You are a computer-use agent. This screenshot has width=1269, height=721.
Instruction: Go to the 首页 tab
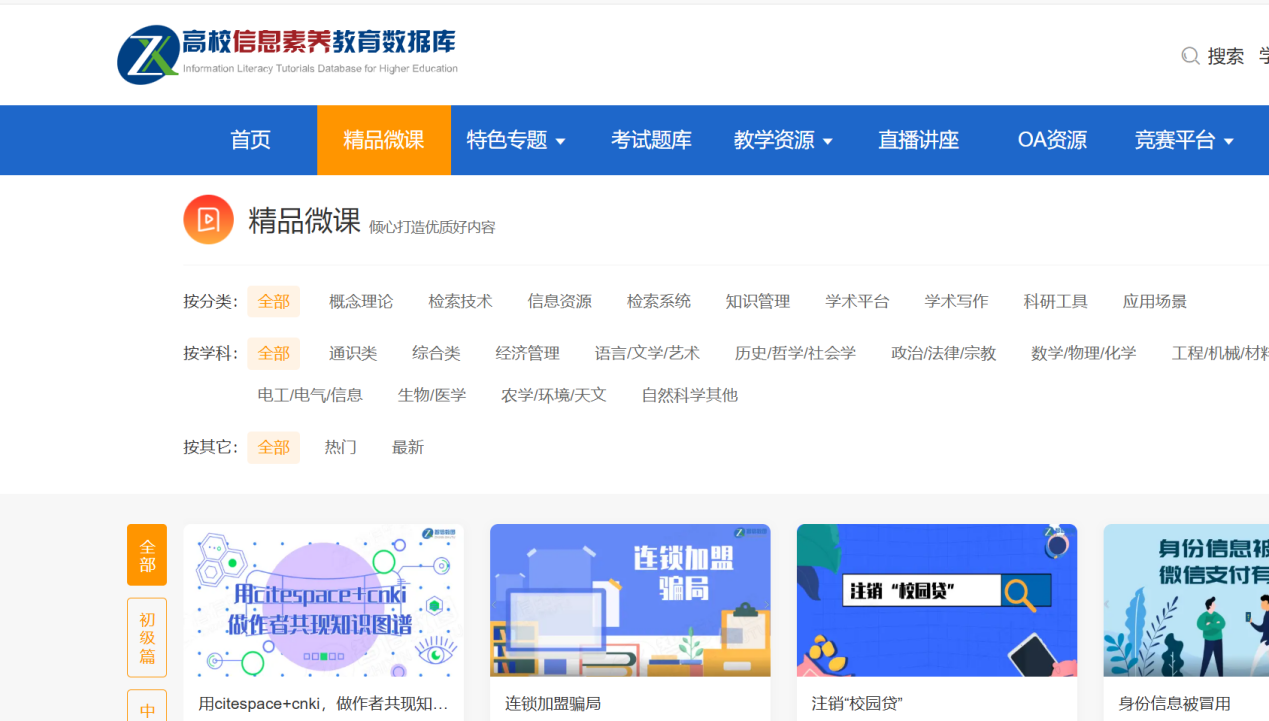tap(250, 141)
